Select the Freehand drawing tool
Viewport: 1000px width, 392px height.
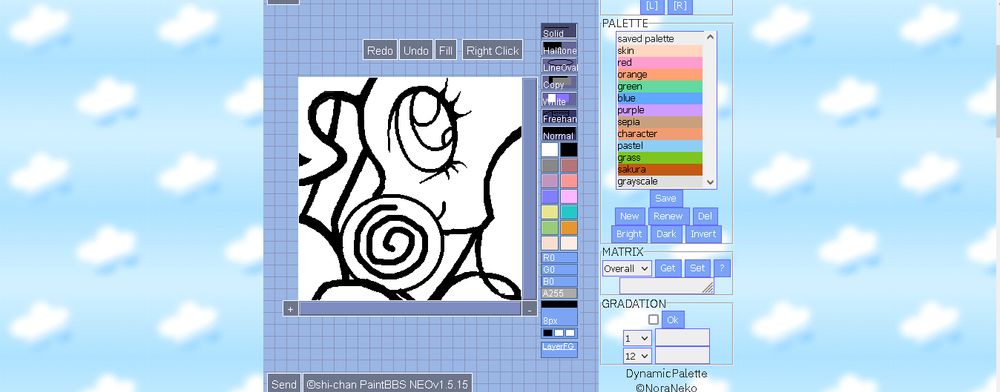(559, 117)
